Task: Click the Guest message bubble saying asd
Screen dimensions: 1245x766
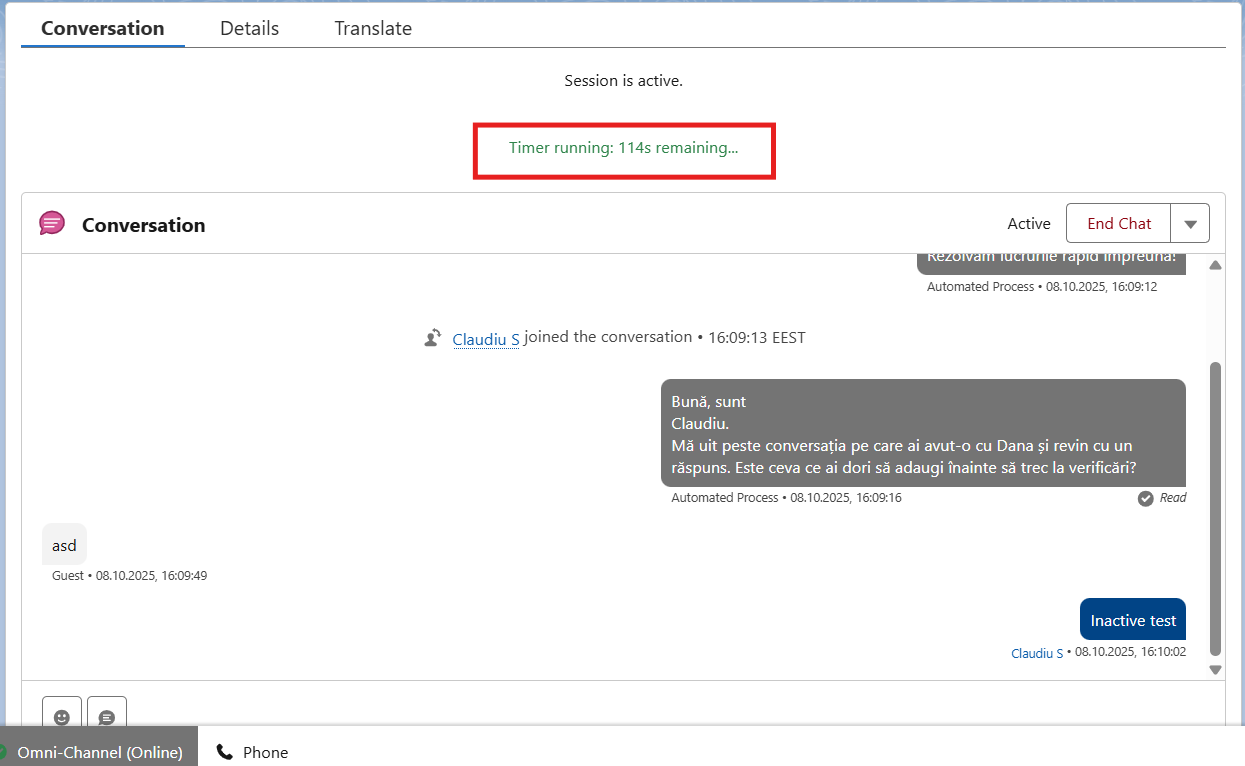Action: [63, 544]
